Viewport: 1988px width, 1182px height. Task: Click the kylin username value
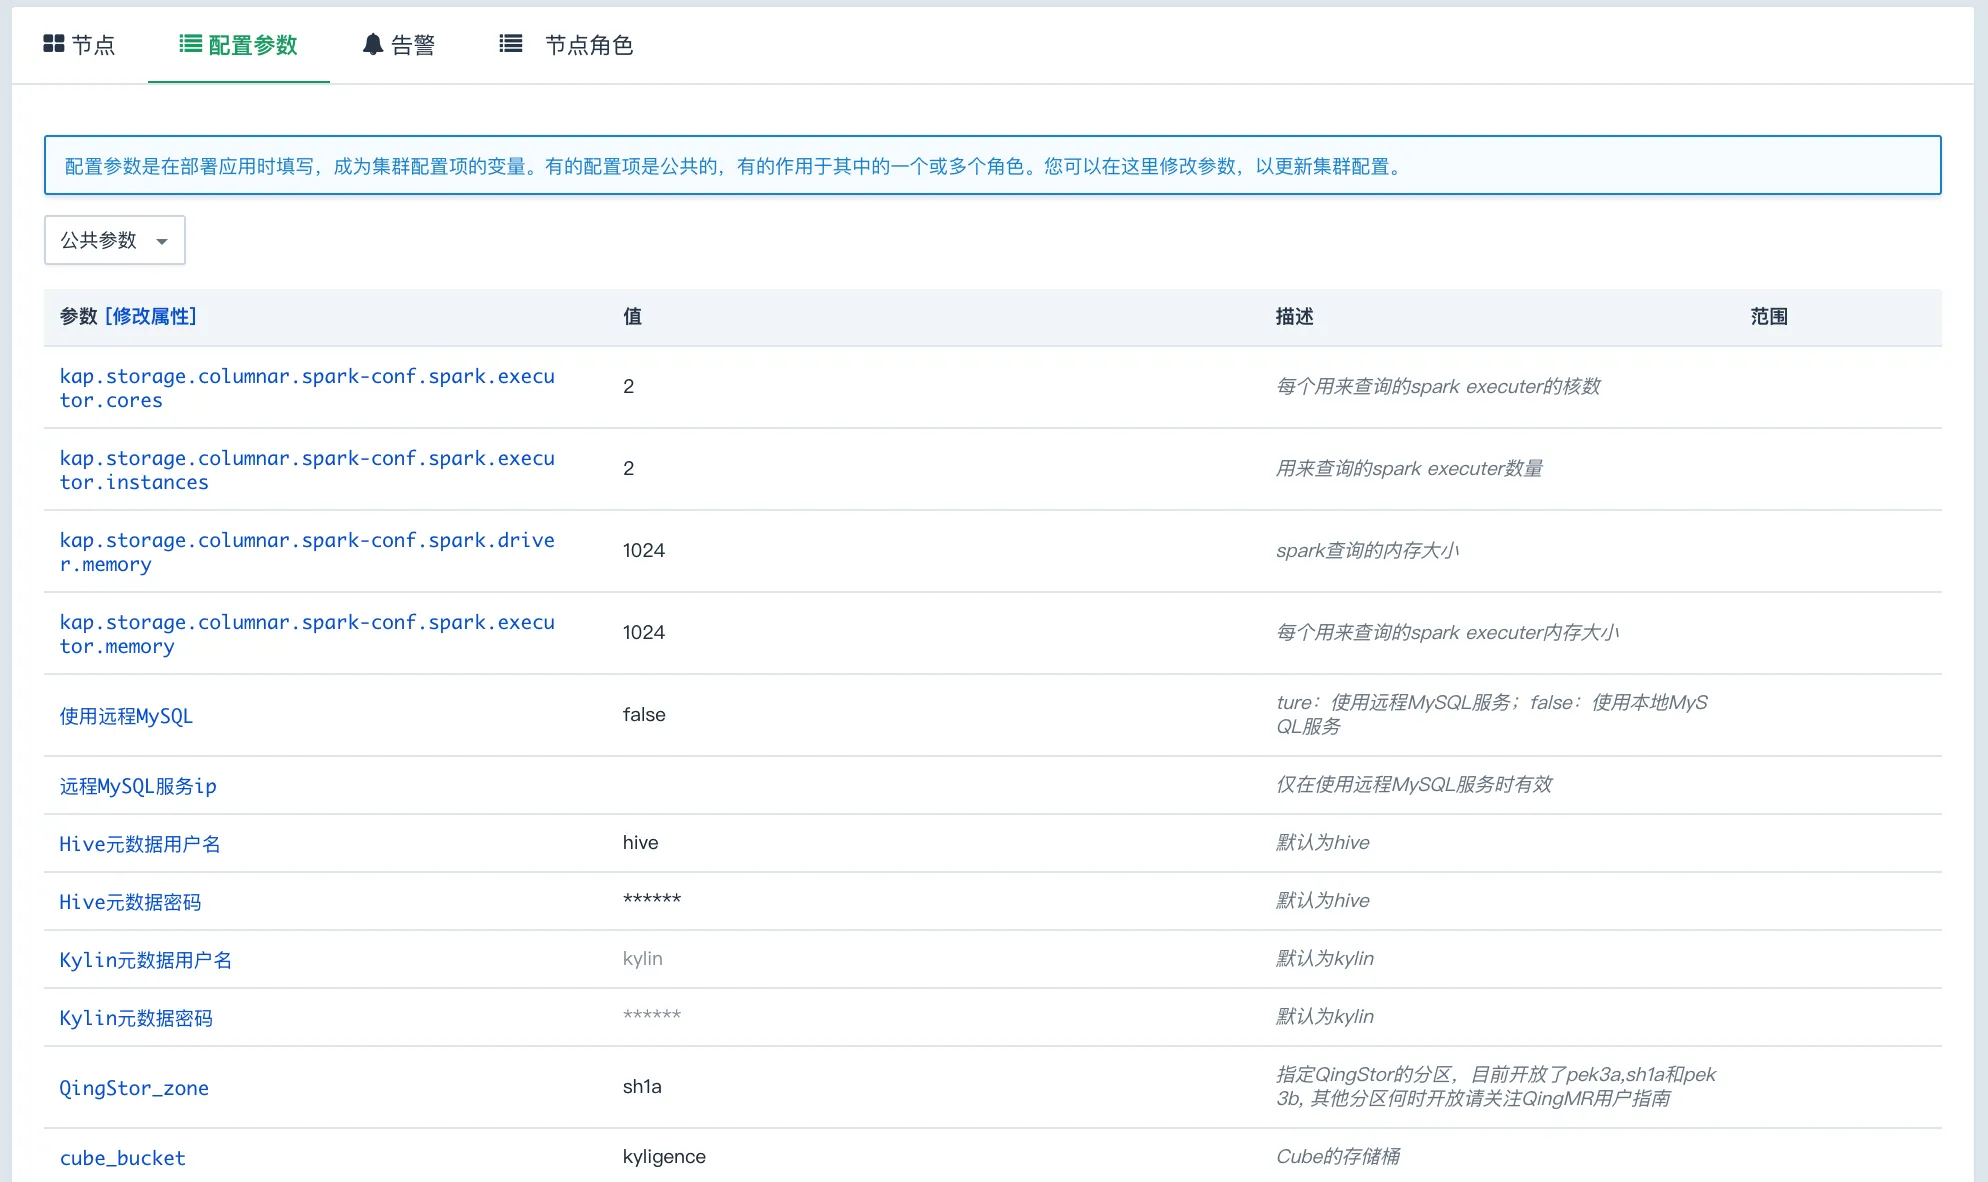643,958
